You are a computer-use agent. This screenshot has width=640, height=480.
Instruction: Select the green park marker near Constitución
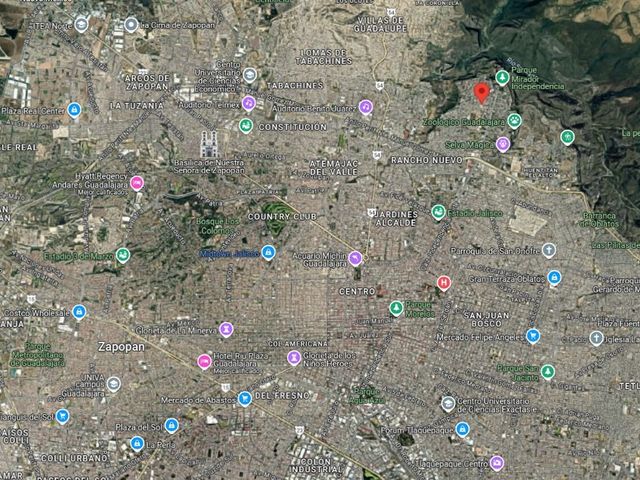click(x=246, y=126)
